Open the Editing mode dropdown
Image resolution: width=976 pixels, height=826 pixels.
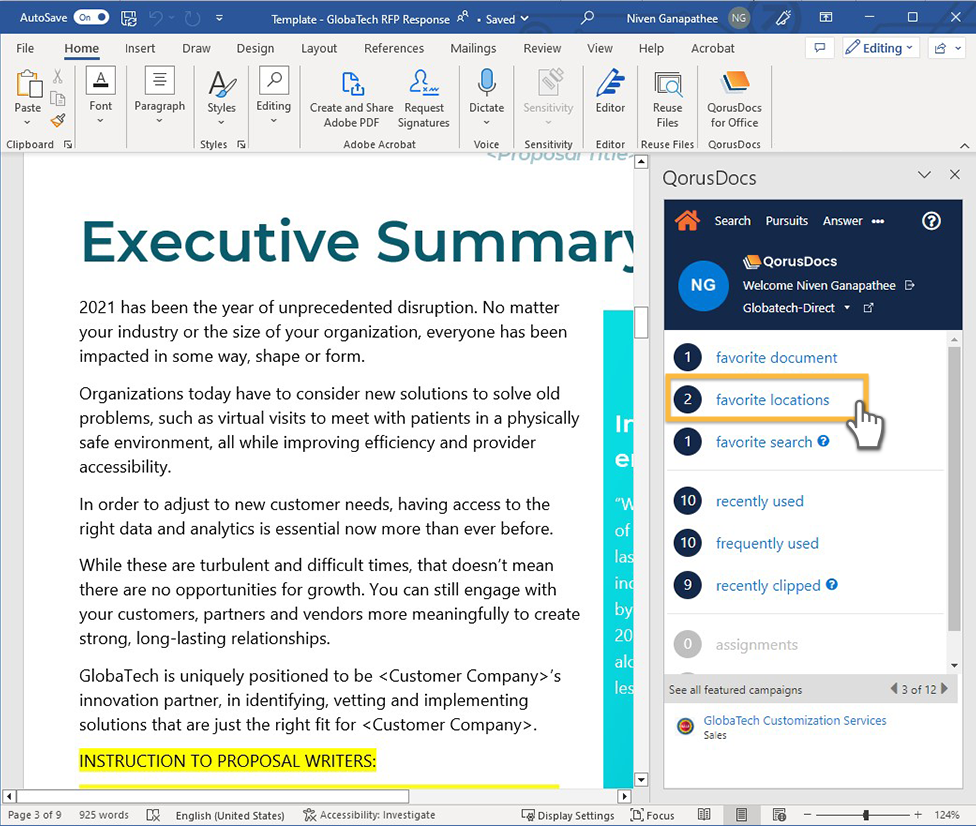tap(881, 48)
